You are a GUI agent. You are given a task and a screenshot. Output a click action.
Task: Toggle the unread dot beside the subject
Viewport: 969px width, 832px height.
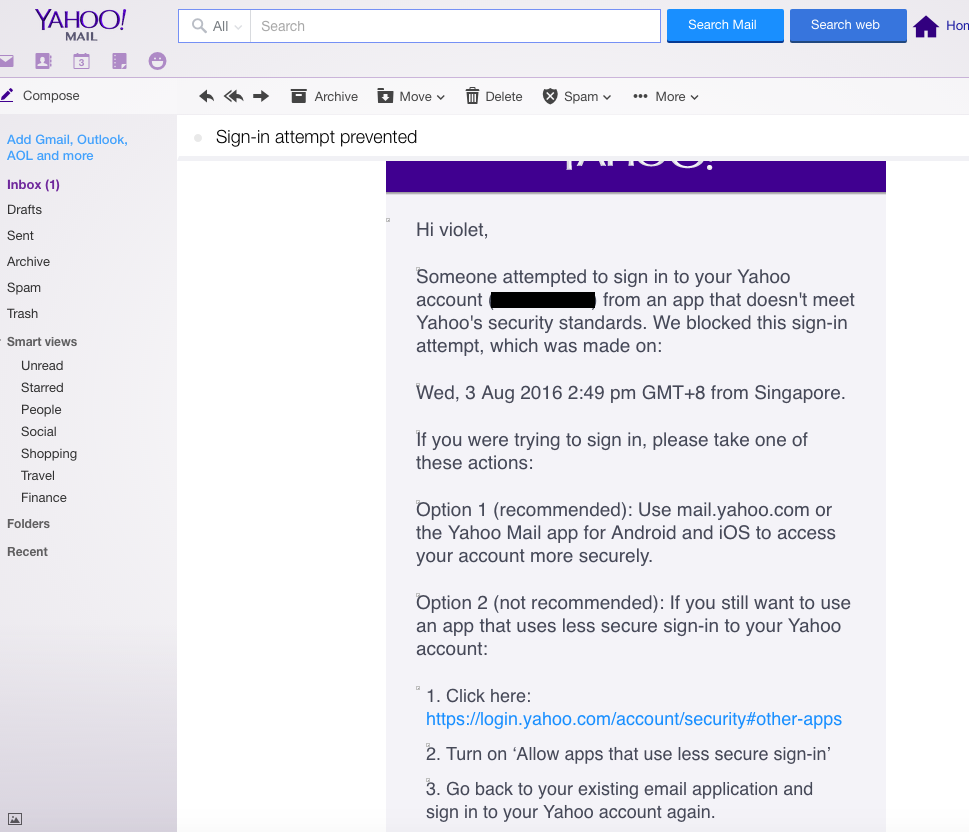click(x=198, y=137)
